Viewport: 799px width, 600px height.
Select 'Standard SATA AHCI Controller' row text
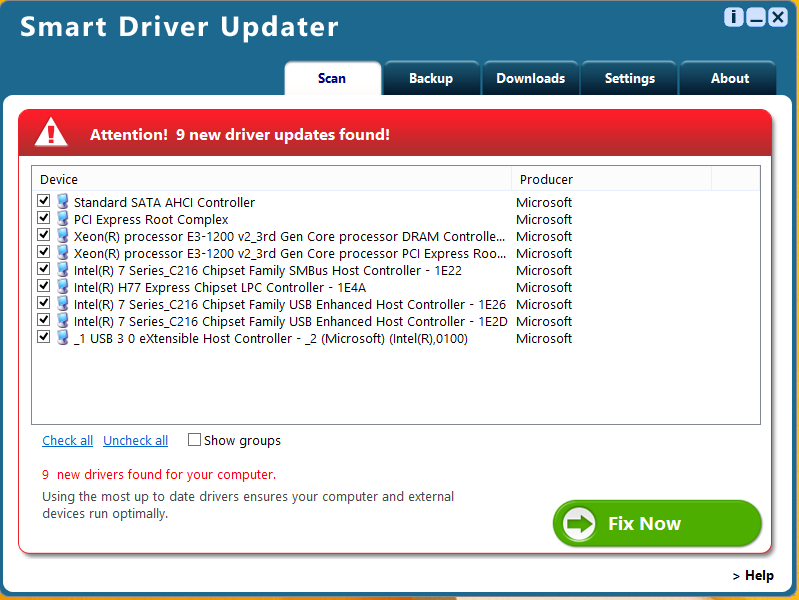pyautogui.click(x=164, y=202)
